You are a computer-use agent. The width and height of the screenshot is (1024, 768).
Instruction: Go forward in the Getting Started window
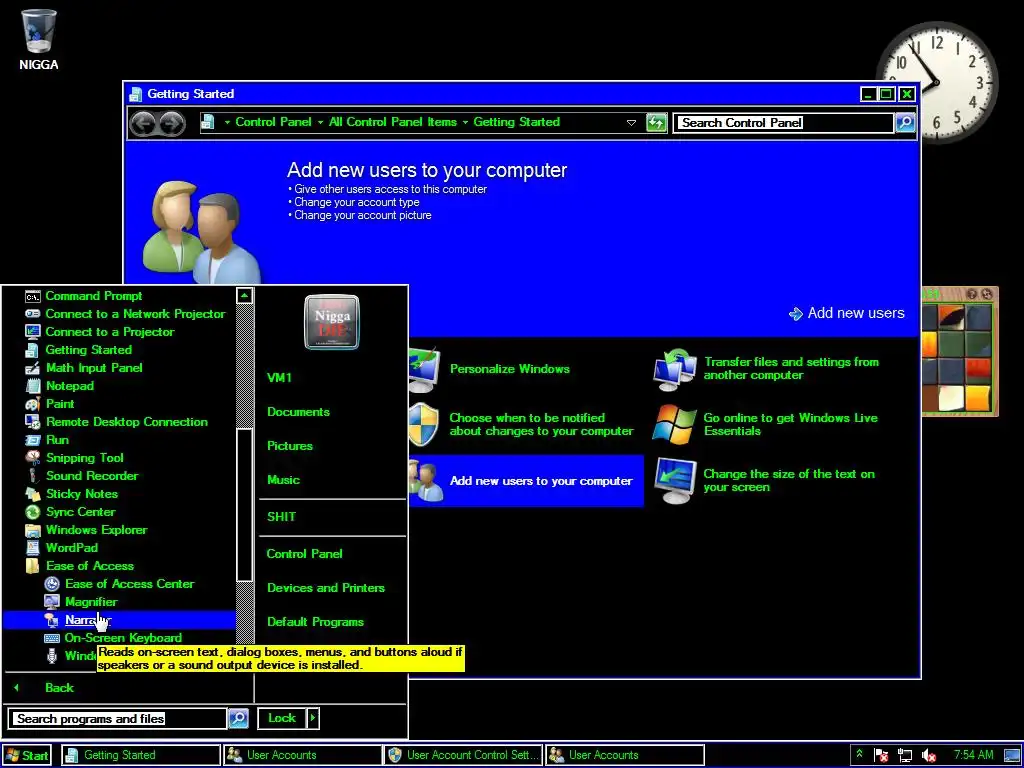[x=172, y=123]
